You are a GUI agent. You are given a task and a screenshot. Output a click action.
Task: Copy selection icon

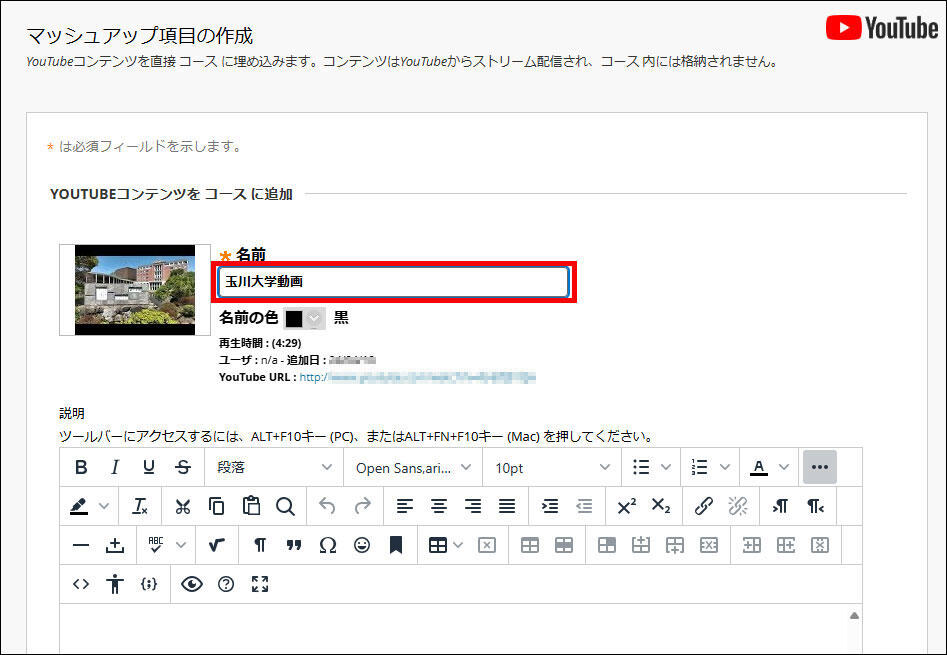(x=216, y=506)
